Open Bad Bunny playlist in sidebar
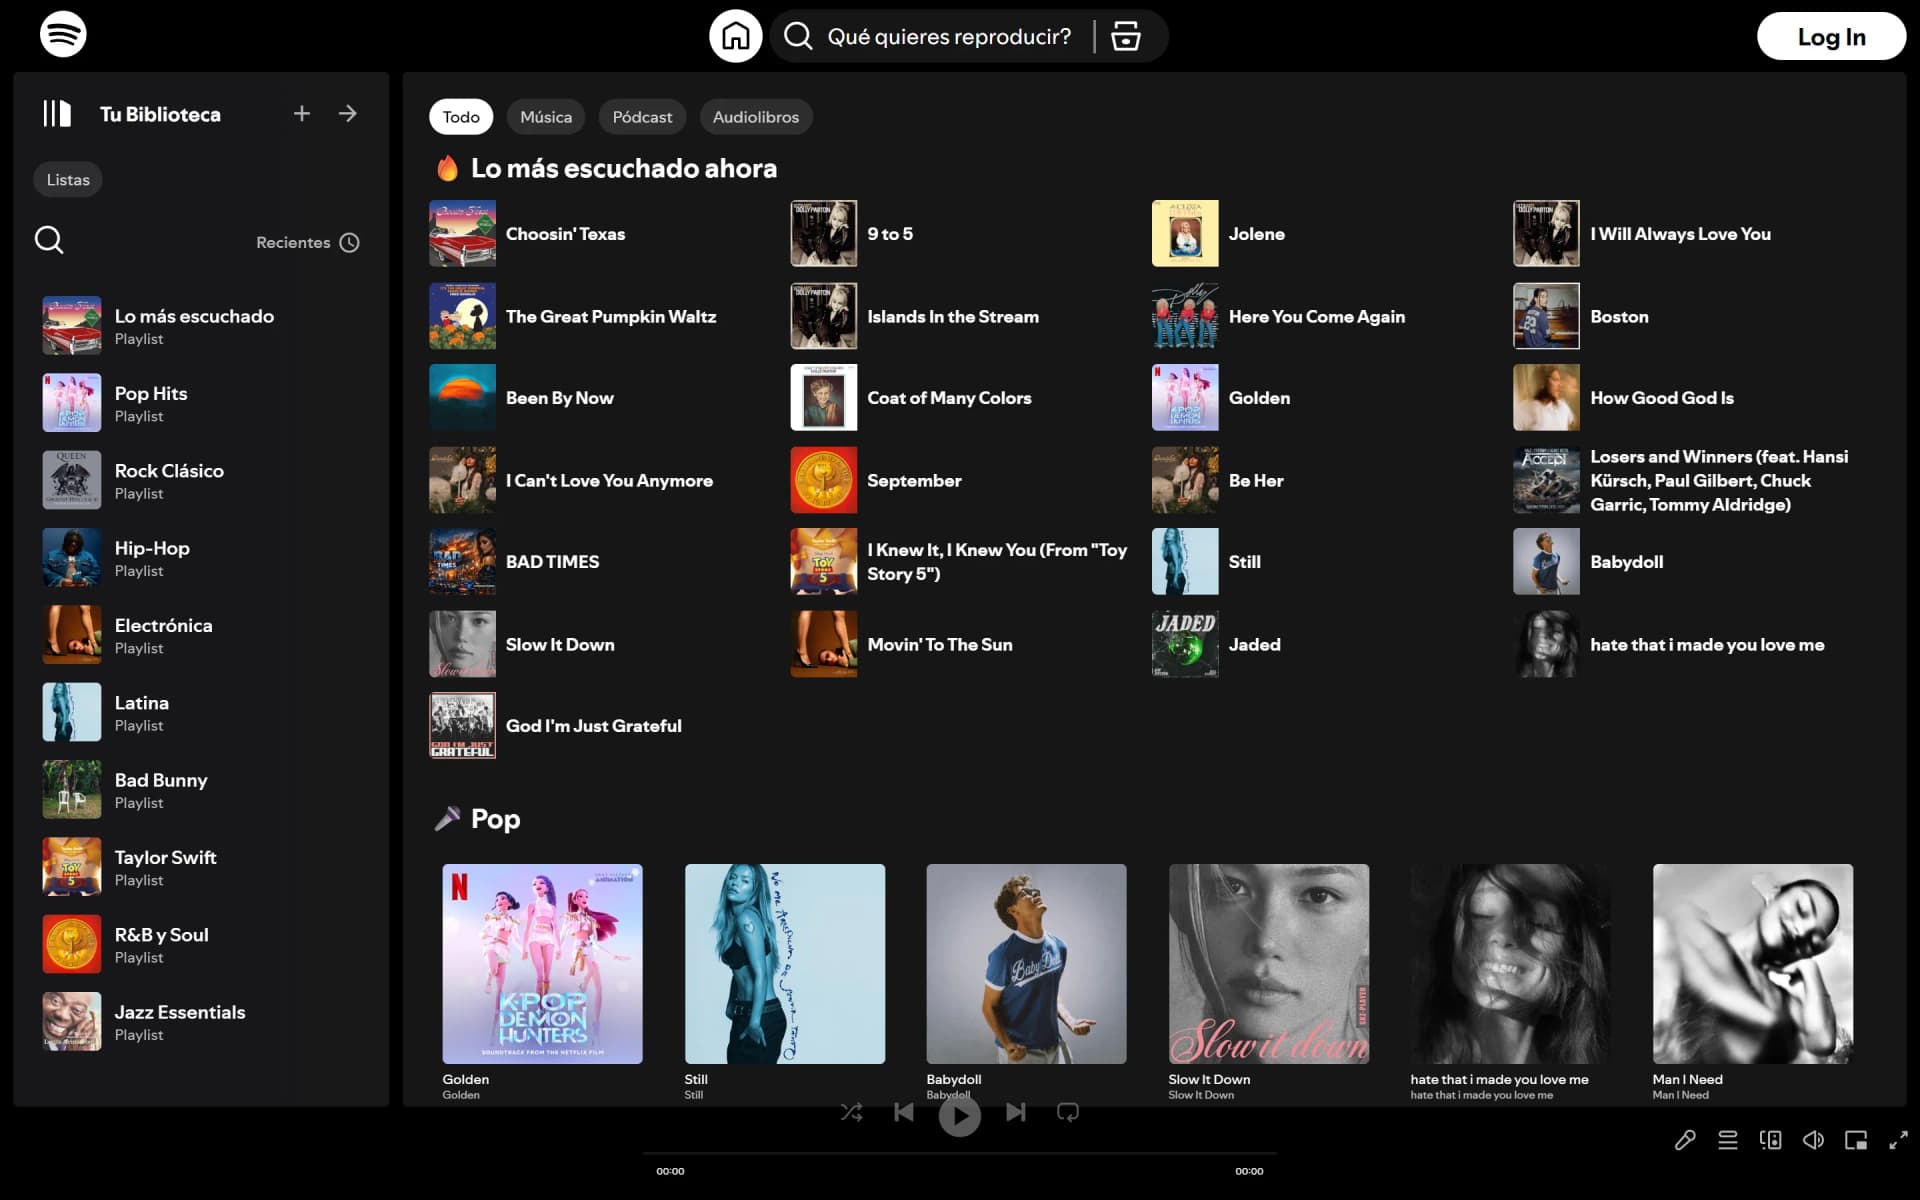 pyautogui.click(x=201, y=789)
